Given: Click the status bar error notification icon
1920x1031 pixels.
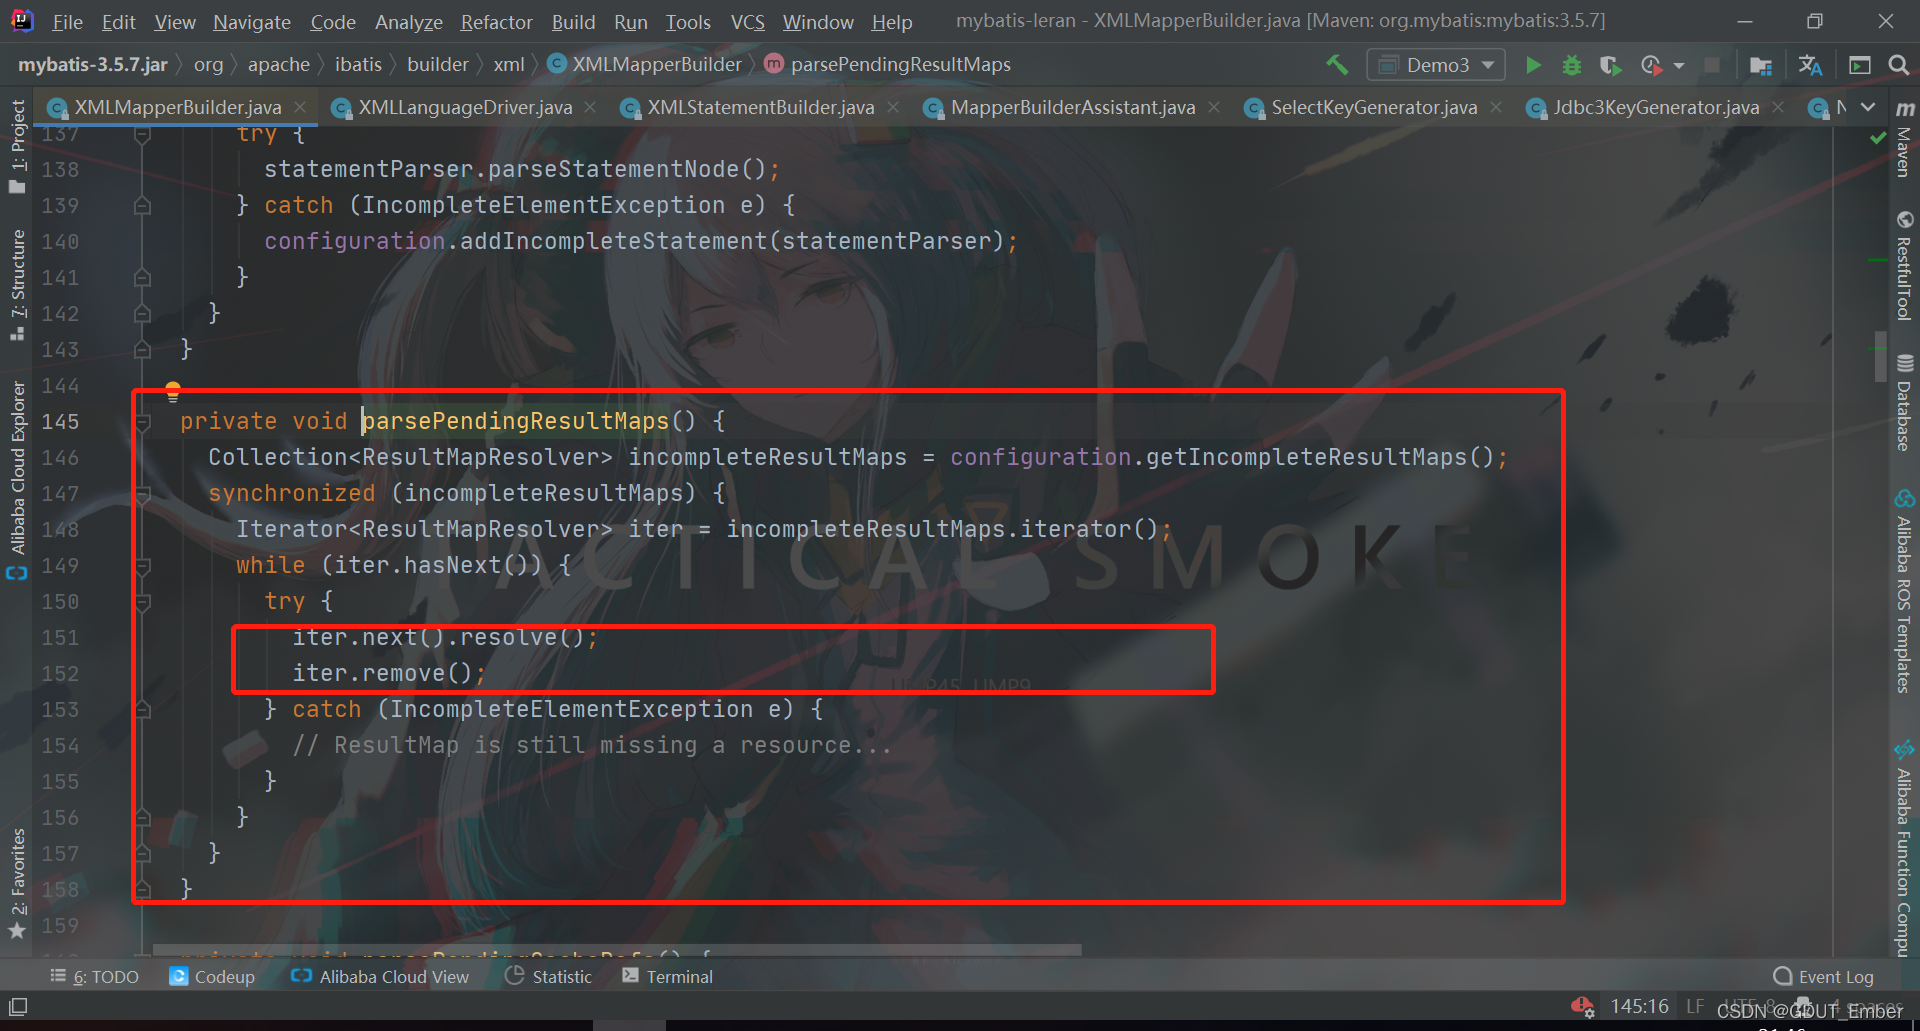Looking at the screenshot, I should click(1582, 1007).
